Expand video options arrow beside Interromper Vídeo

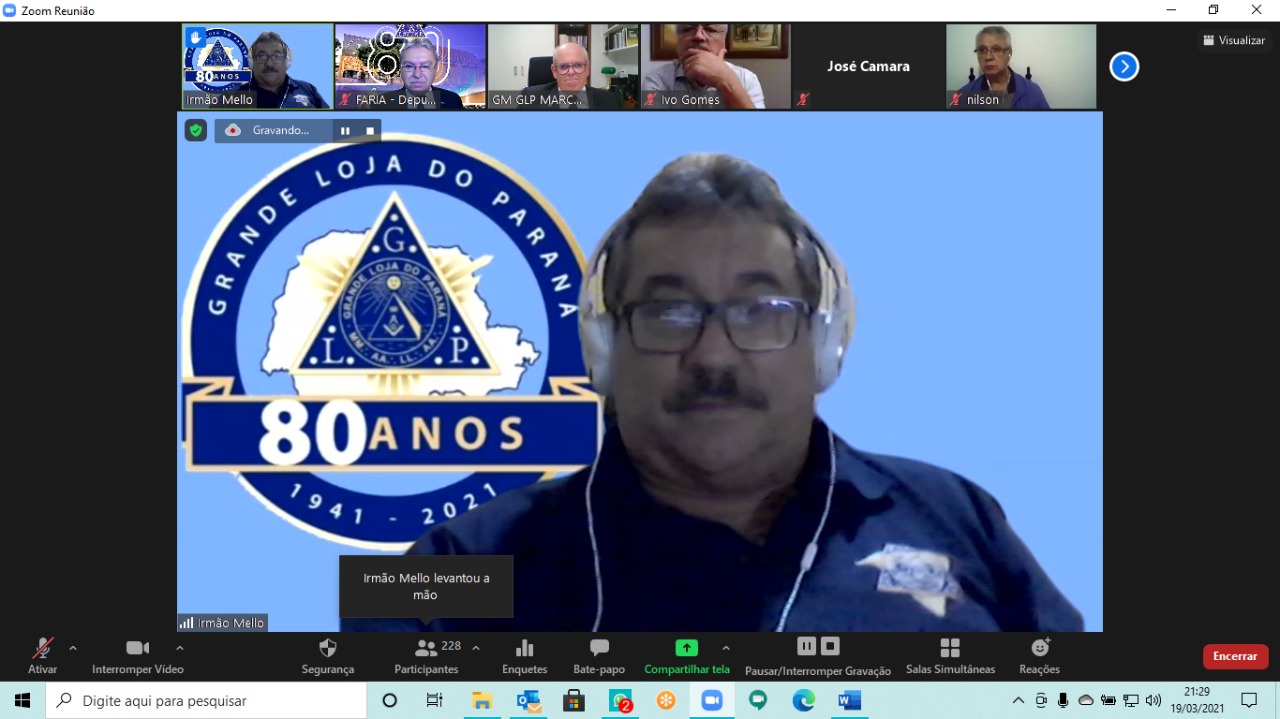(179, 648)
